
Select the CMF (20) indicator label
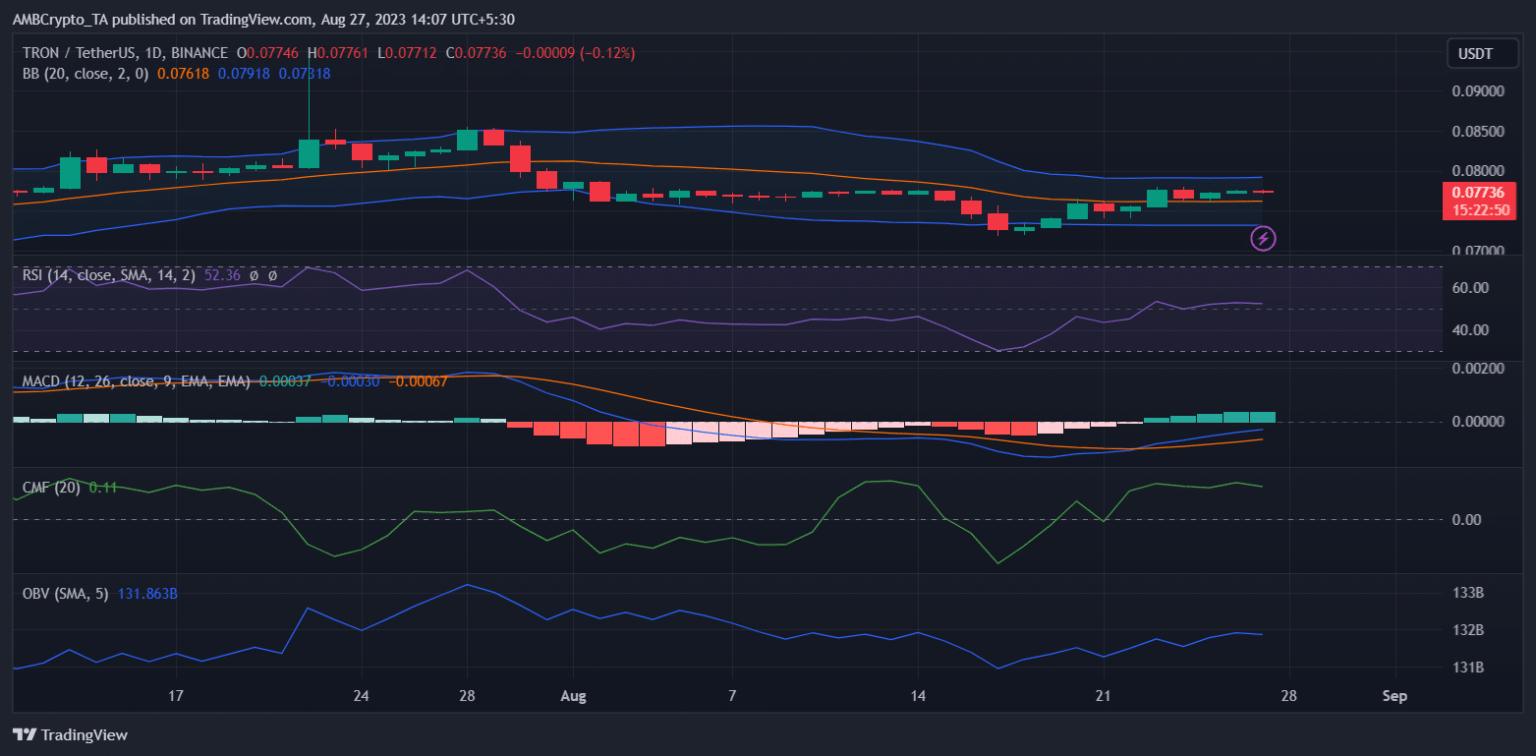52,487
